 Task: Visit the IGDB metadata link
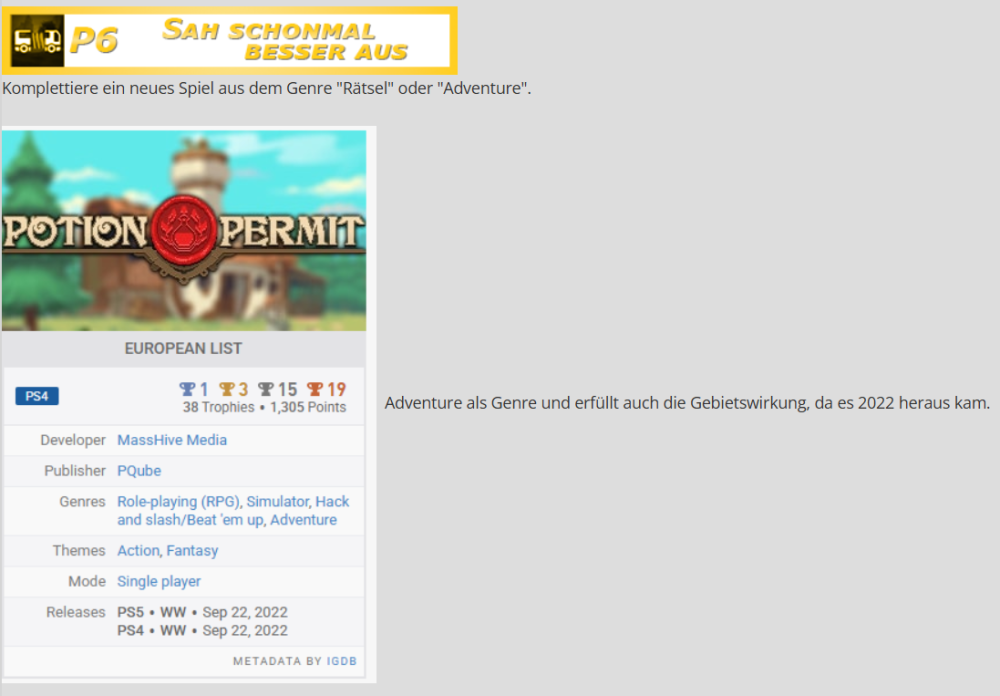click(342, 661)
